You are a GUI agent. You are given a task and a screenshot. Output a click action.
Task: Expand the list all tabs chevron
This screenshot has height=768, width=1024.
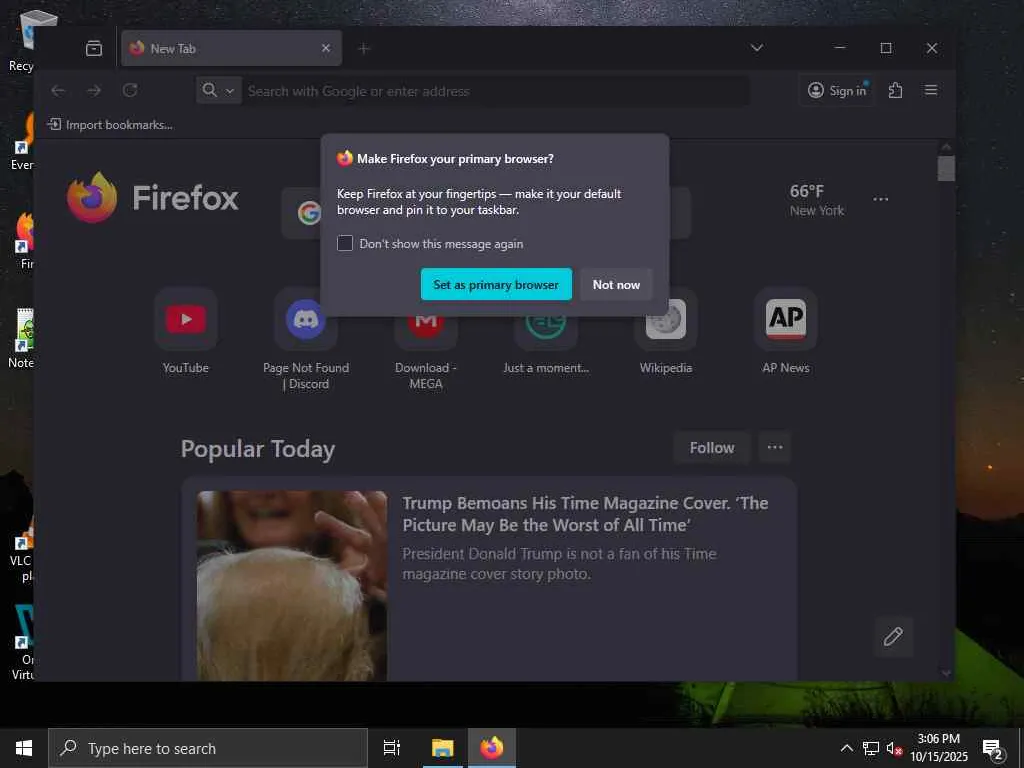[x=756, y=48]
